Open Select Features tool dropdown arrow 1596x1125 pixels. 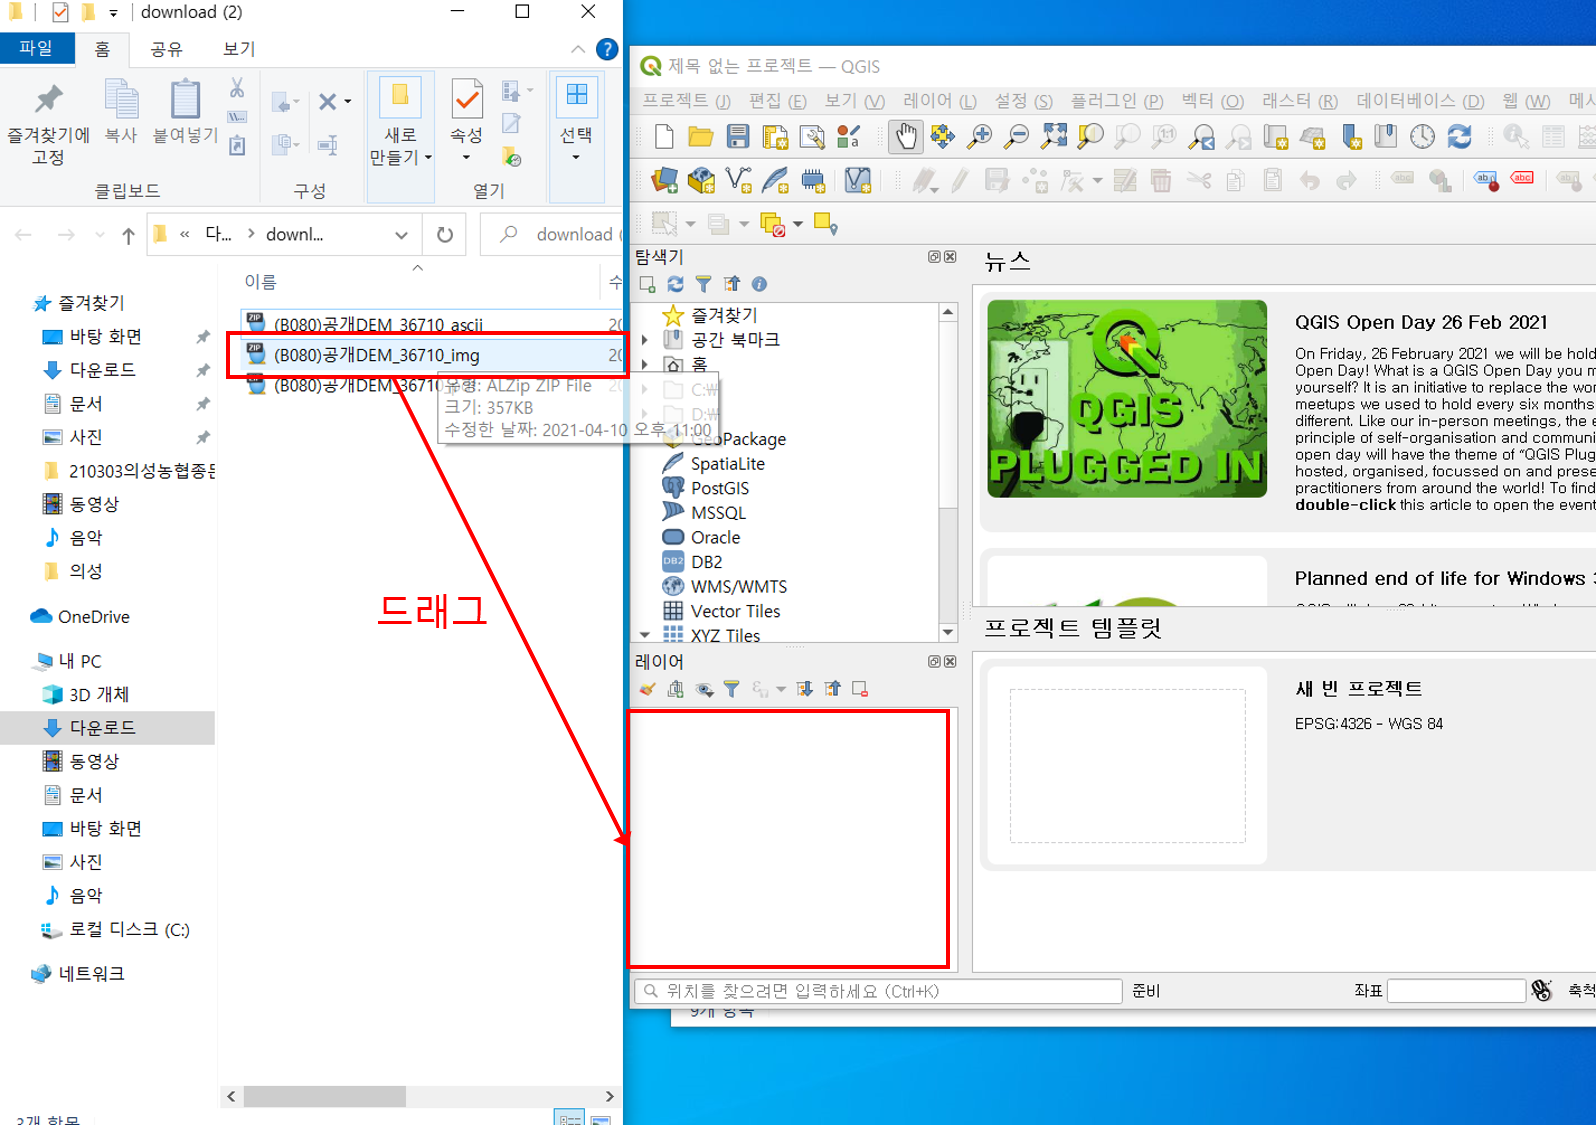point(690,224)
